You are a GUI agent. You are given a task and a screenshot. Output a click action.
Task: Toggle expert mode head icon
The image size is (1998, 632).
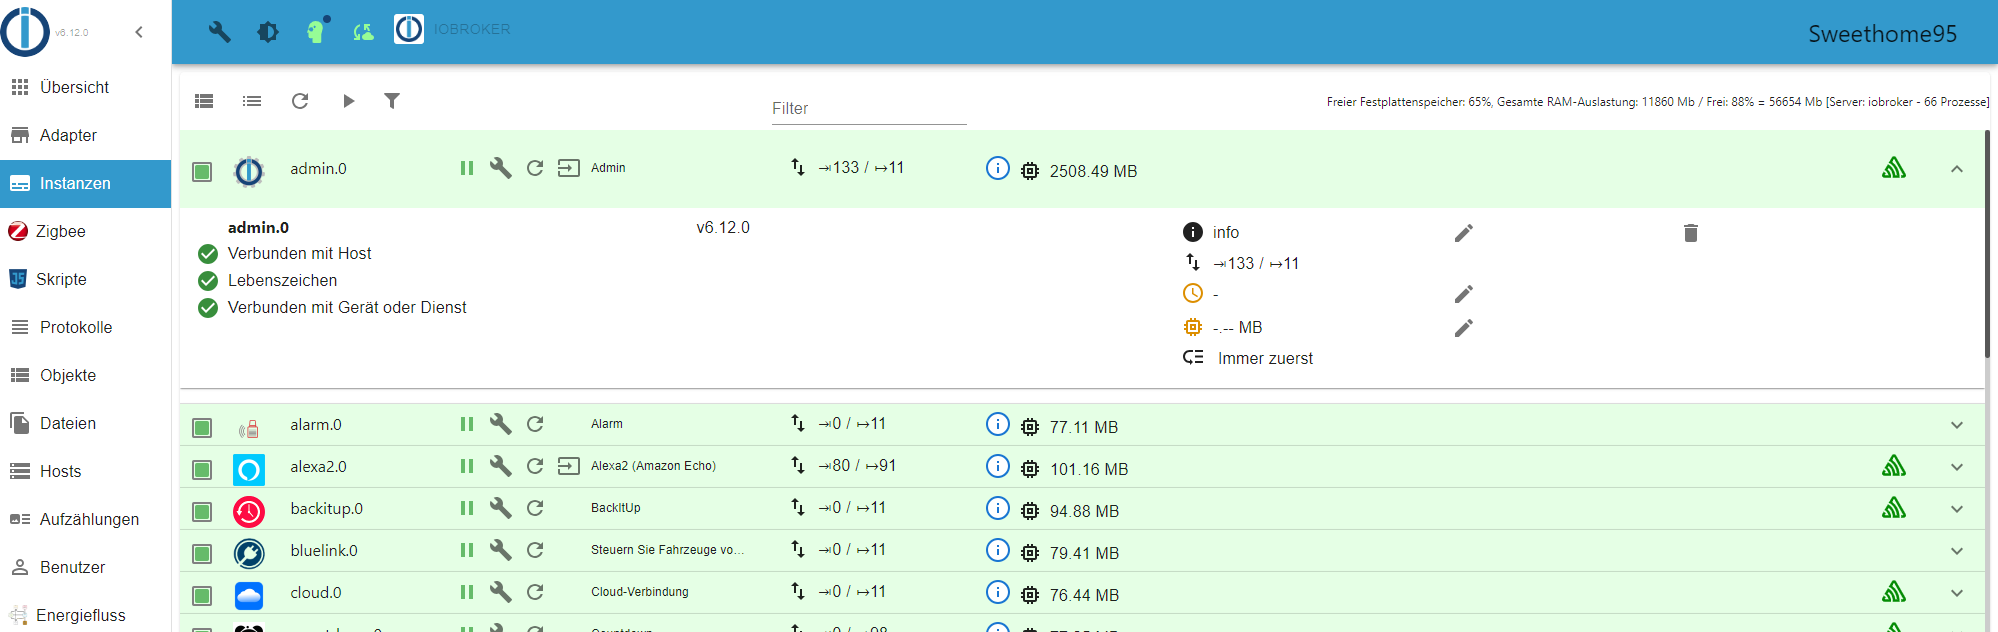(x=317, y=30)
